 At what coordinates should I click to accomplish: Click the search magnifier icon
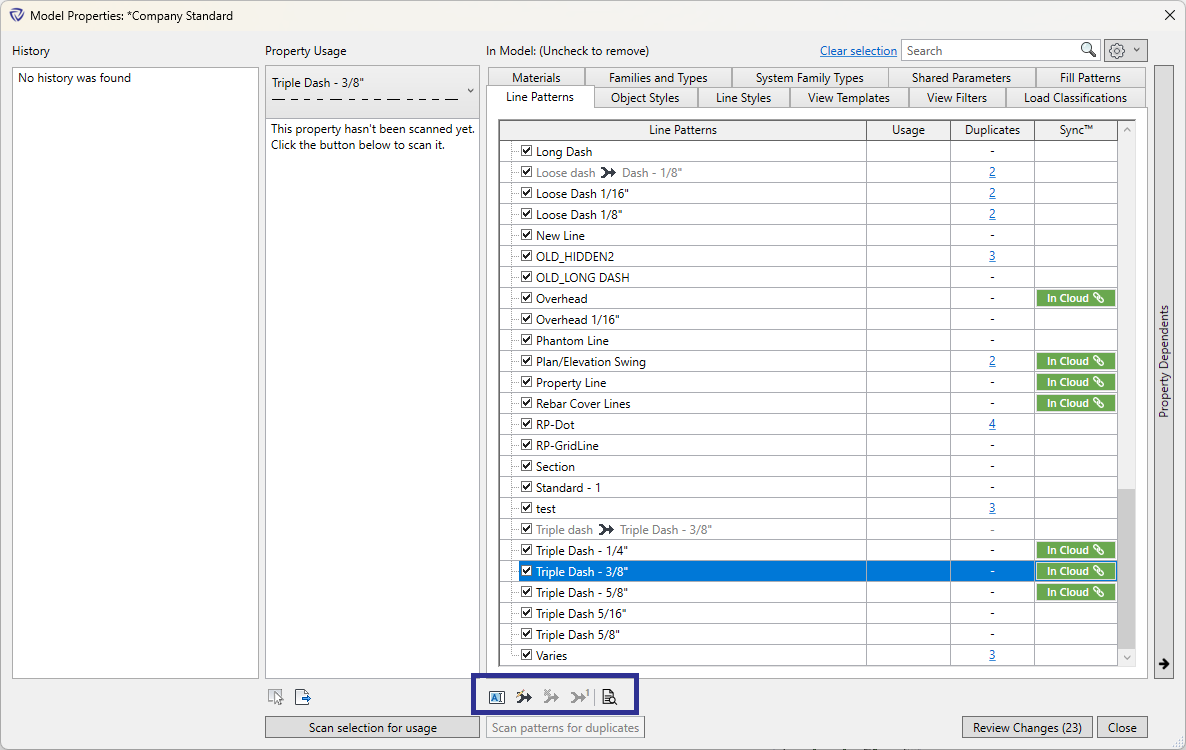click(x=1088, y=50)
